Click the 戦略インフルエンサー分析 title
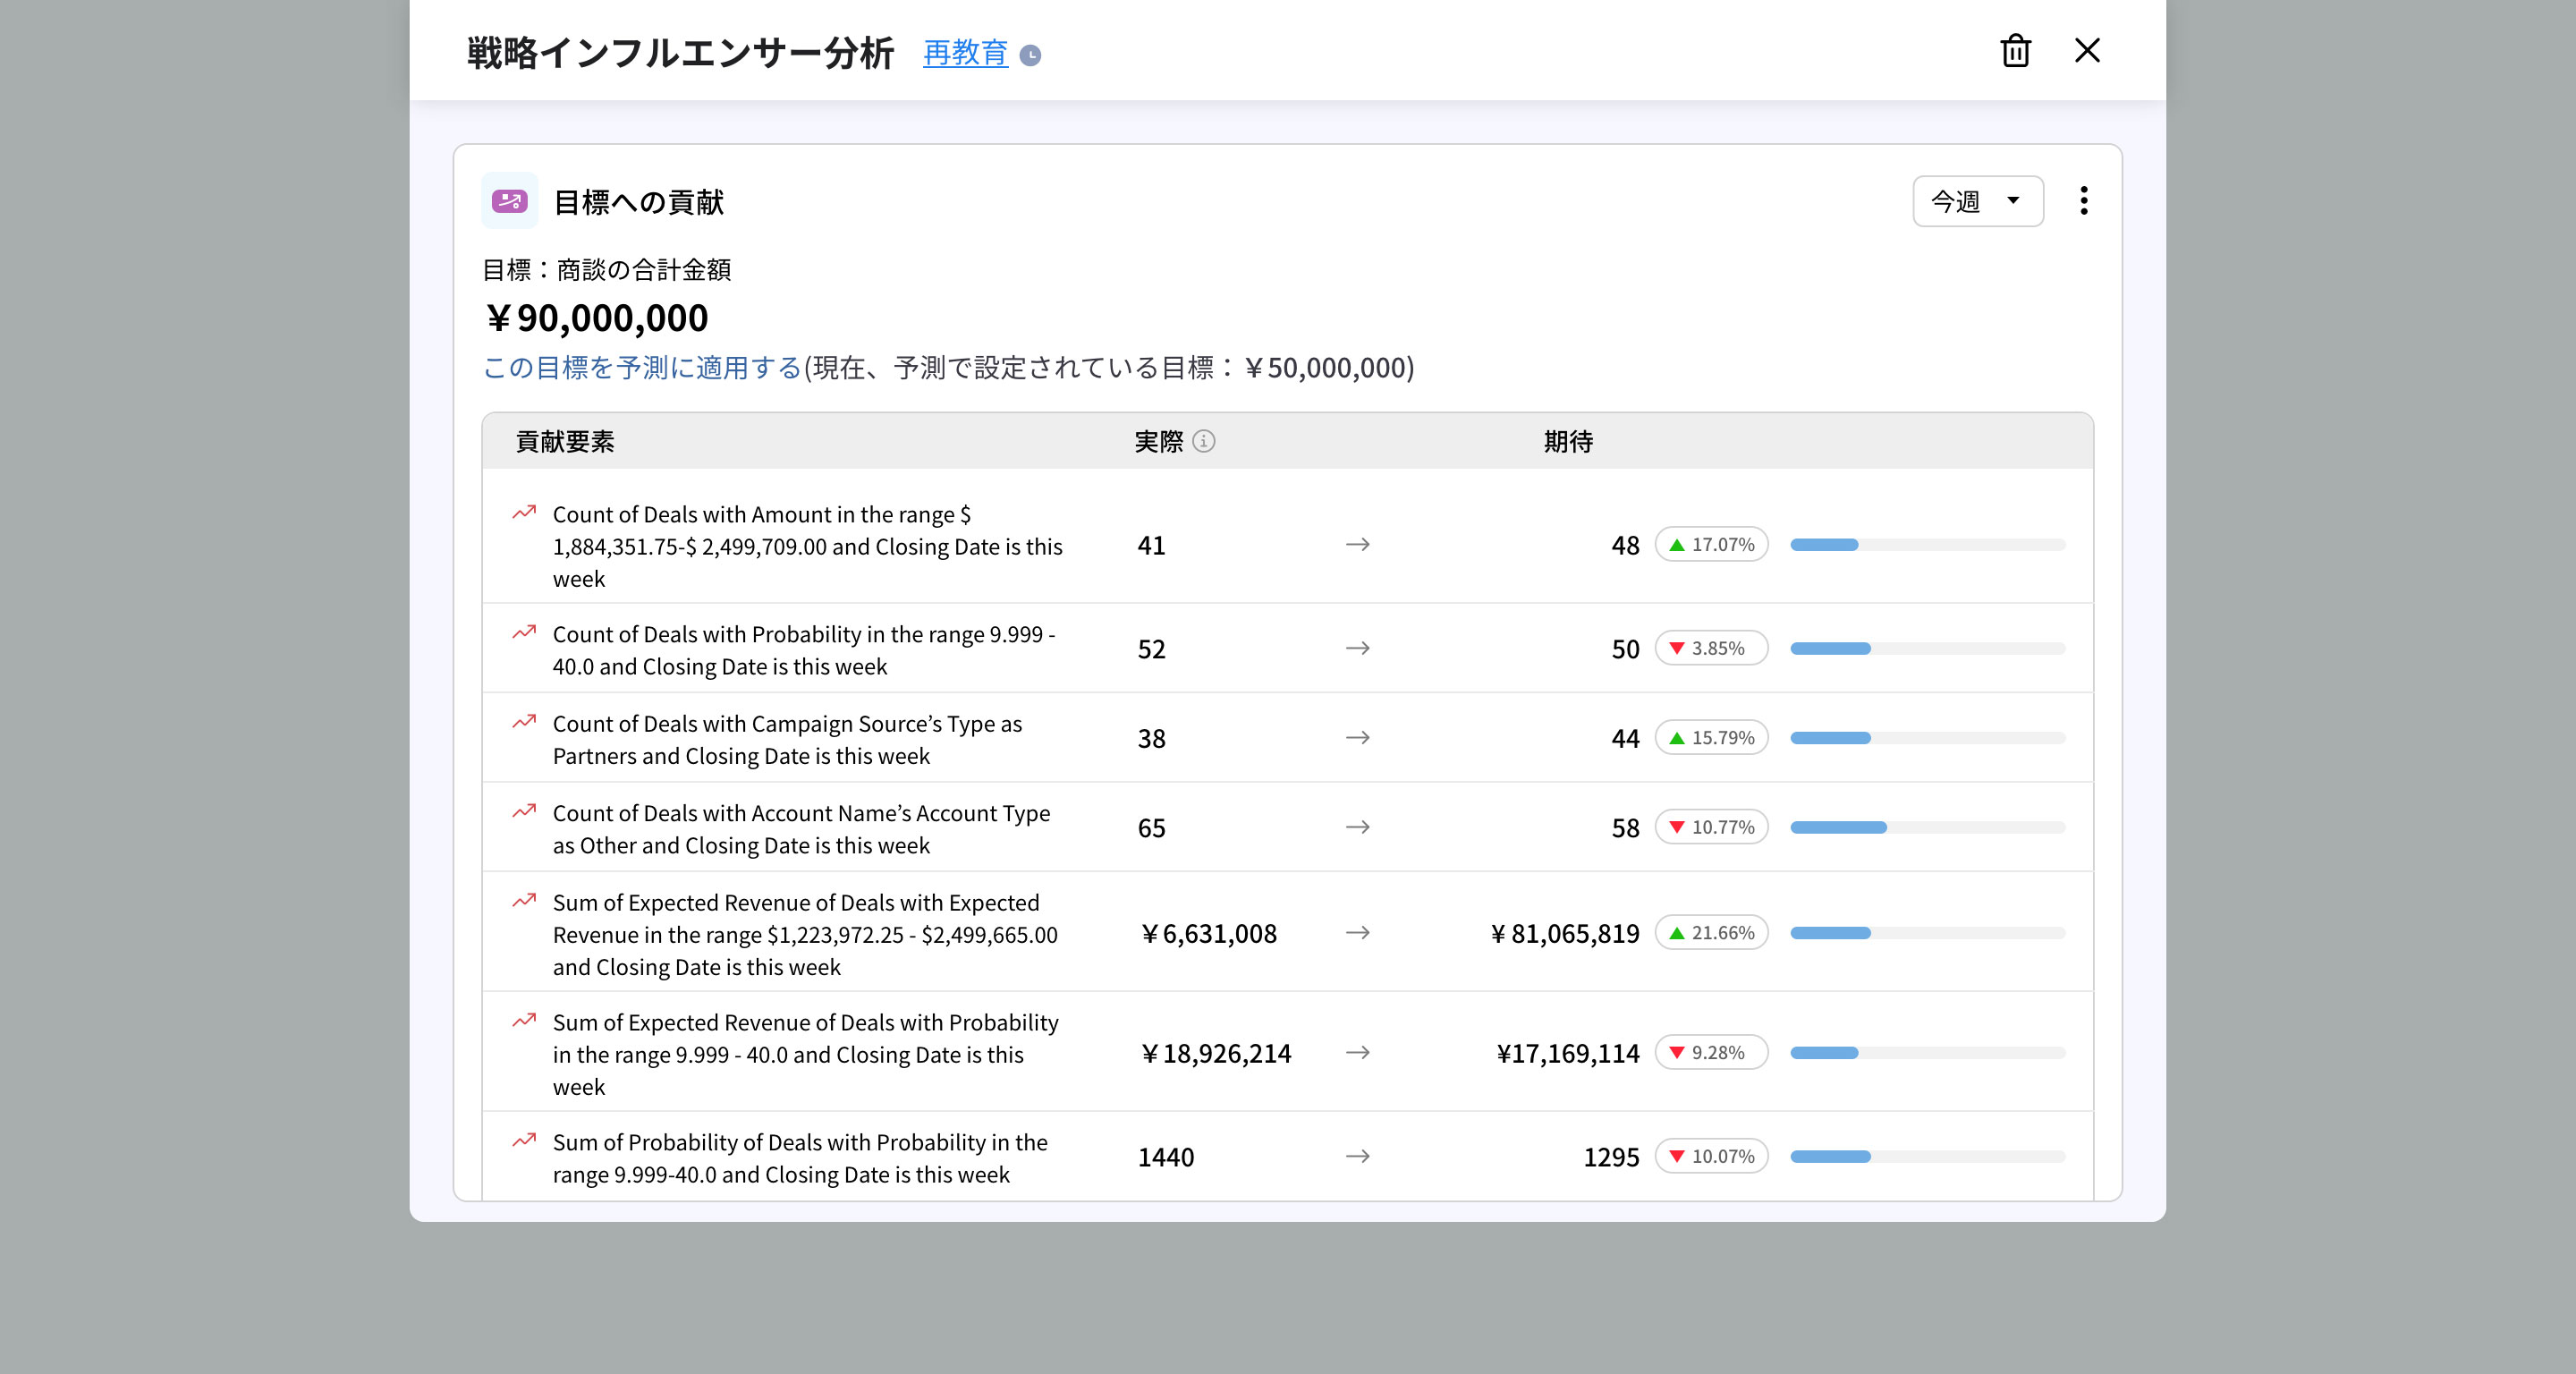 coord(680,52)
